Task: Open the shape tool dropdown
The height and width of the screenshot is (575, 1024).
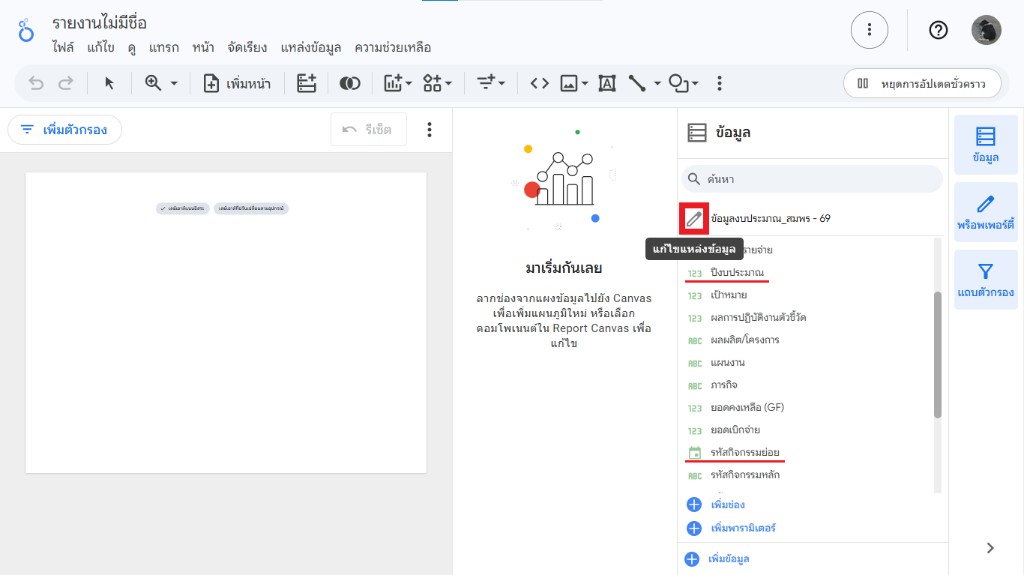Action: 684,84
